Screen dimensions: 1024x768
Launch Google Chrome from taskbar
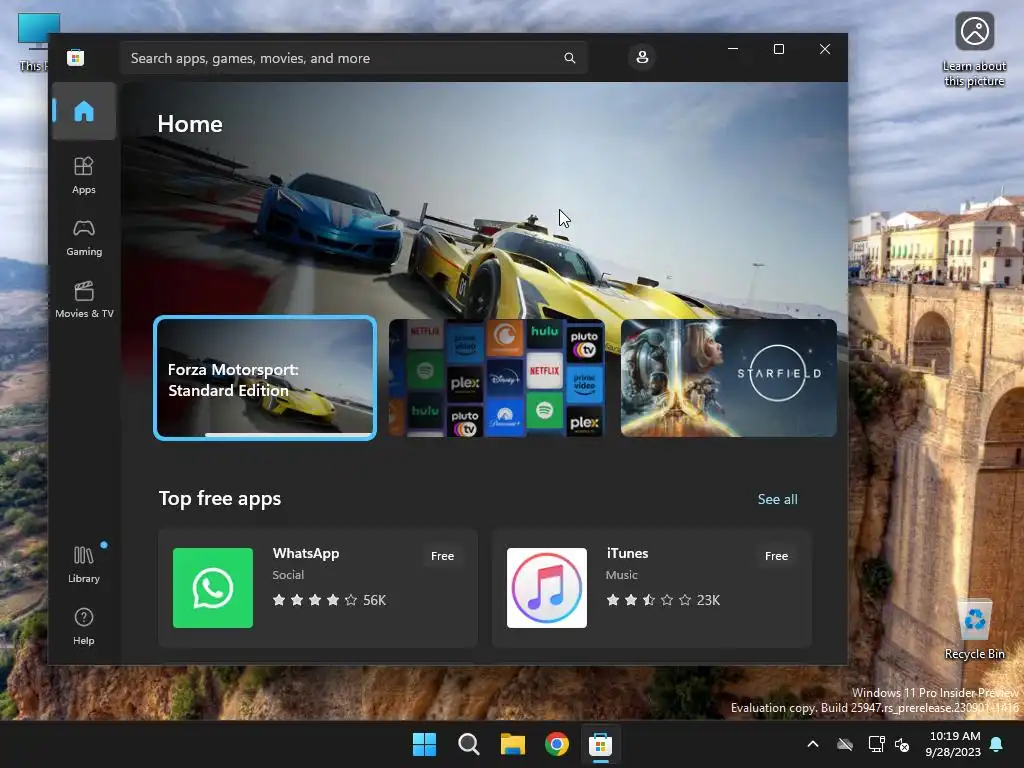tap(556, 744)
